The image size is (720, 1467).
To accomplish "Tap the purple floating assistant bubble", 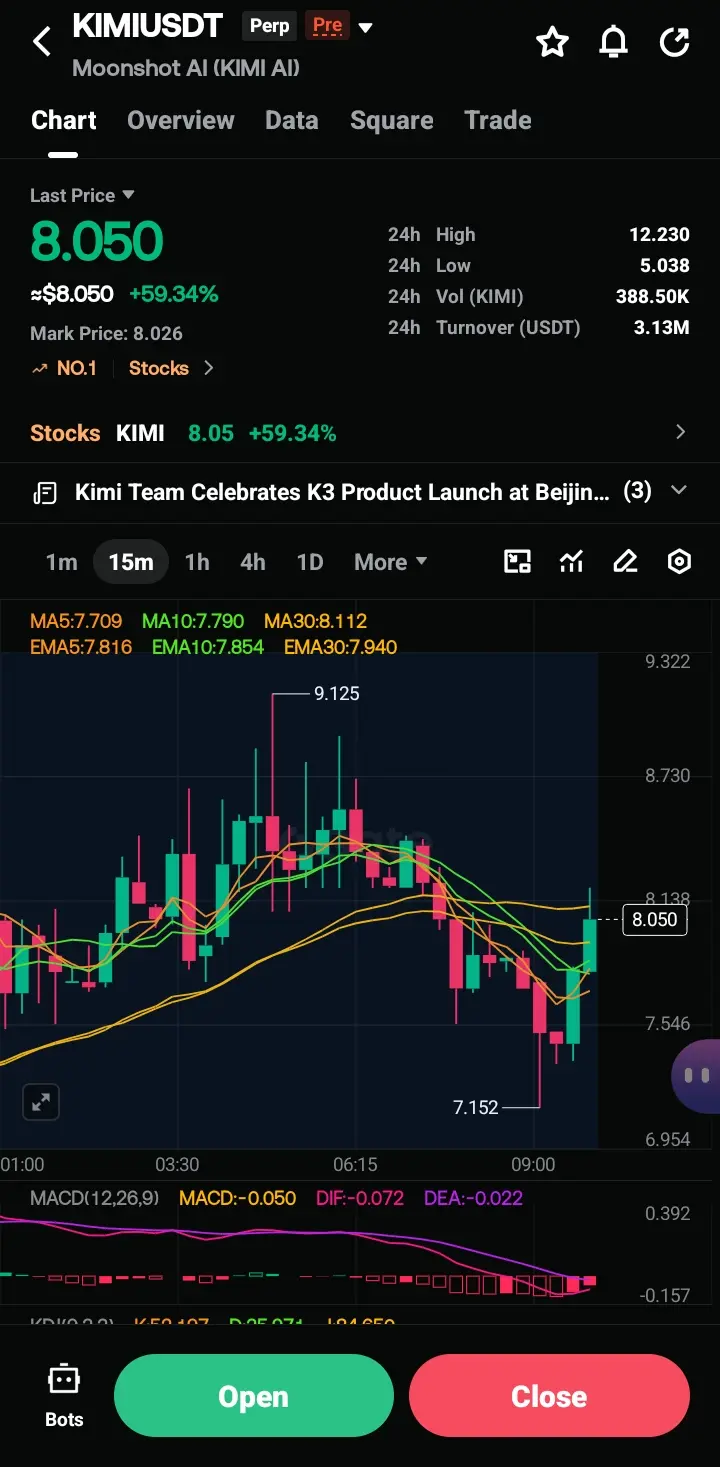I will (x=696, y=1076).
